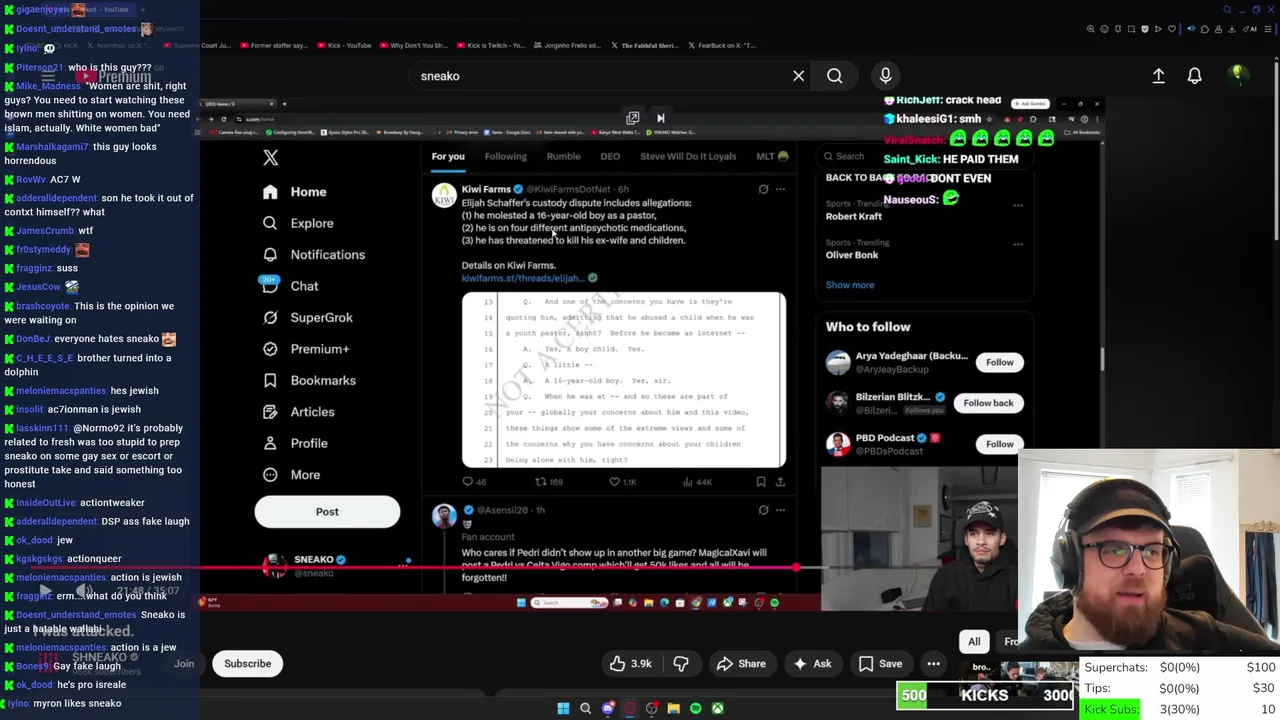
Task: Clear the YouTube search text
Action: 798,76
